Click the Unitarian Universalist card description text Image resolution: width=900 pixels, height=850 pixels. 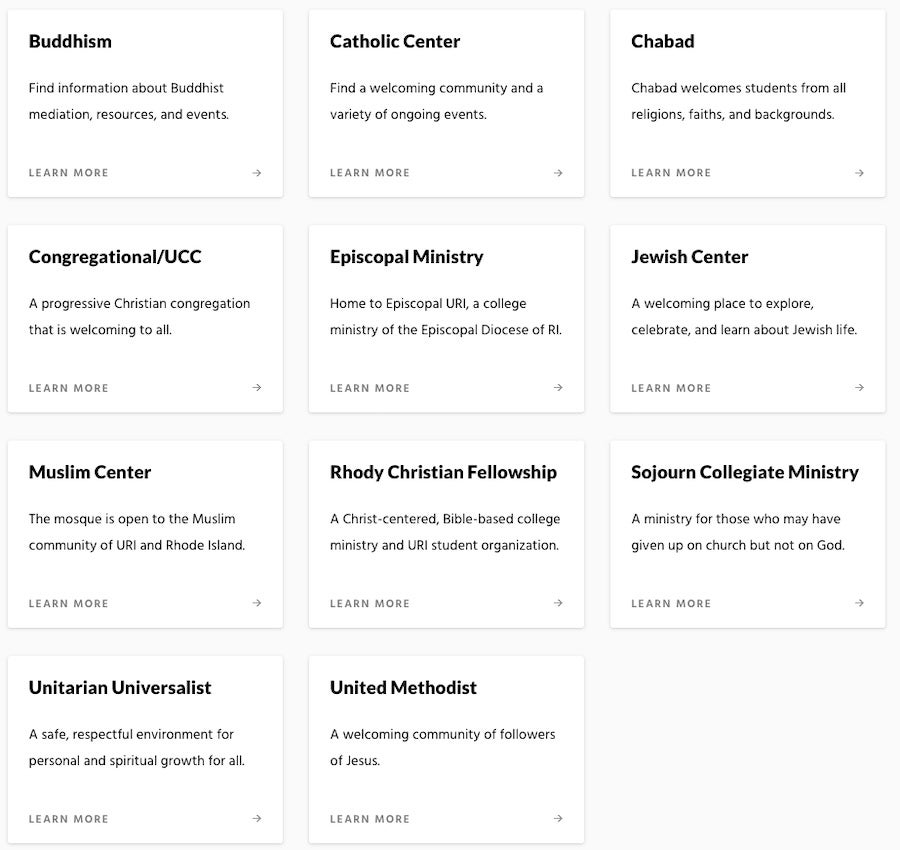tap(137, 747)
